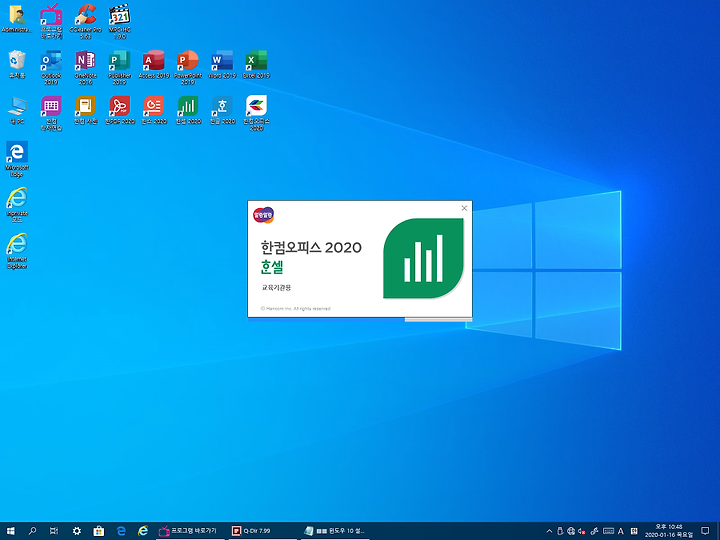Image resolution: width=720 pixels, height=540 pixels.
Task: Open the InPrivate mode IE desktop shortcut
Action: pos(17,205)
